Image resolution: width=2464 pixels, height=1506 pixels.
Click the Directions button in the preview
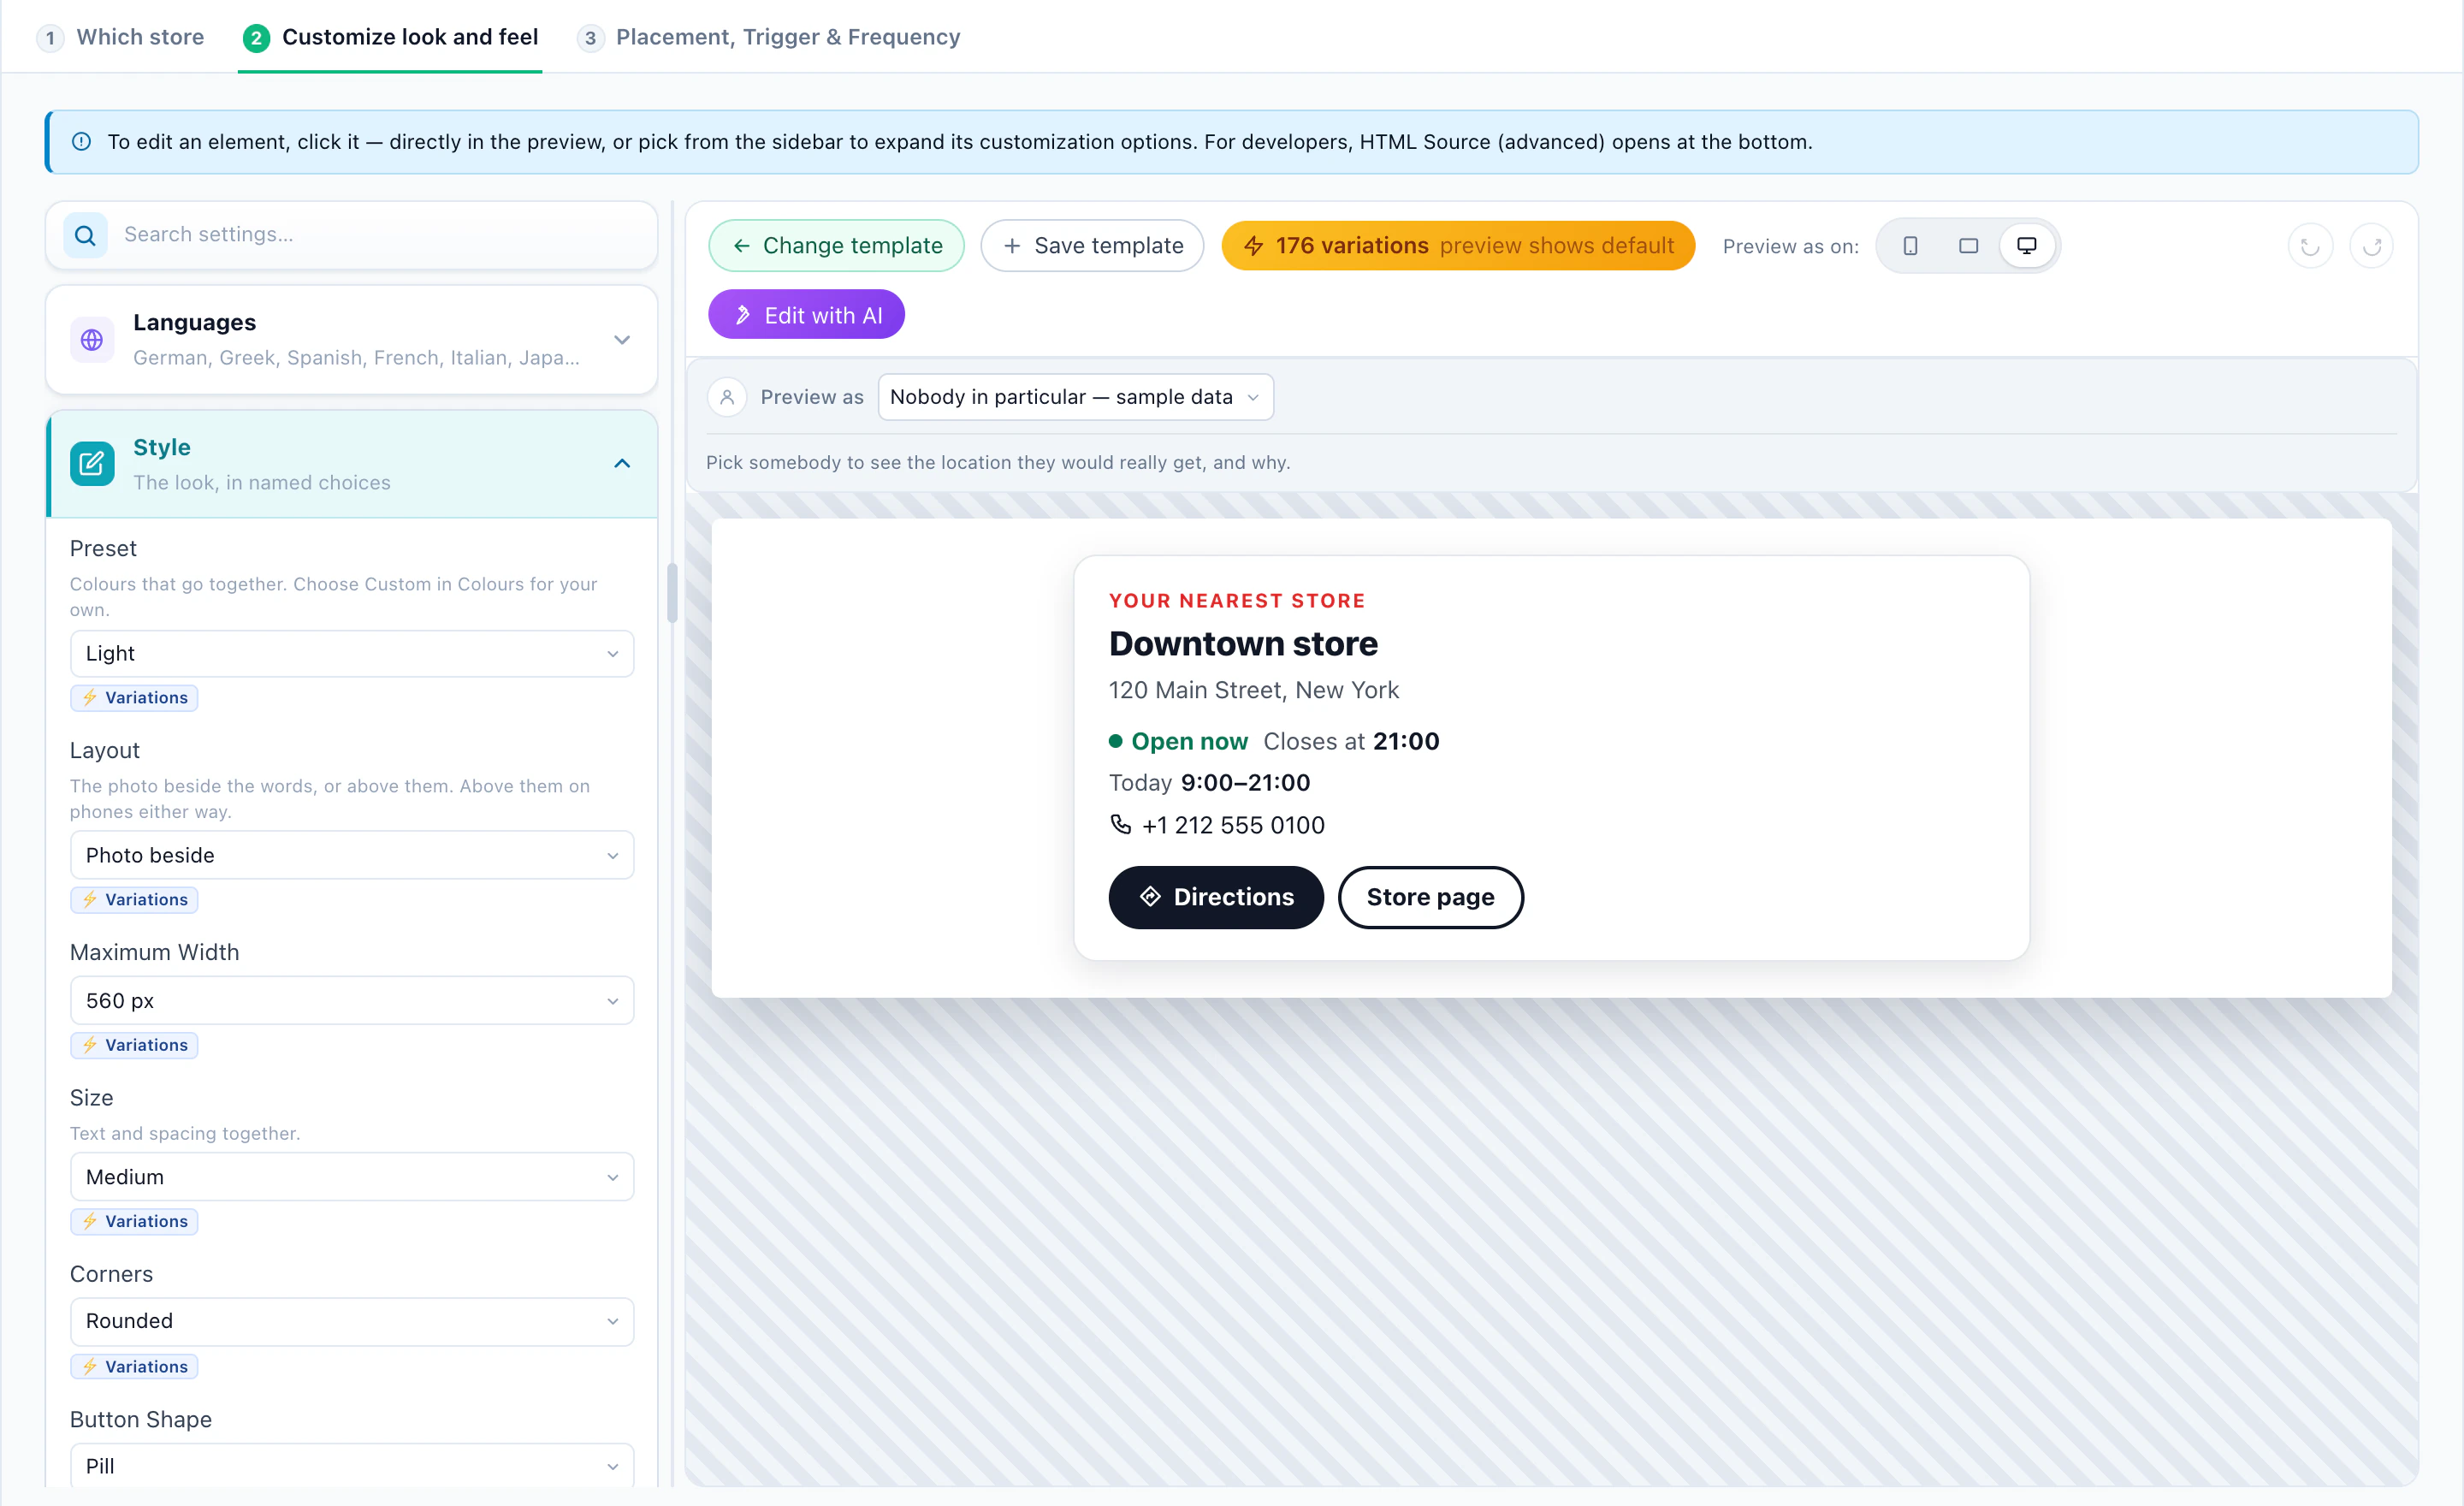[1215, 897]
